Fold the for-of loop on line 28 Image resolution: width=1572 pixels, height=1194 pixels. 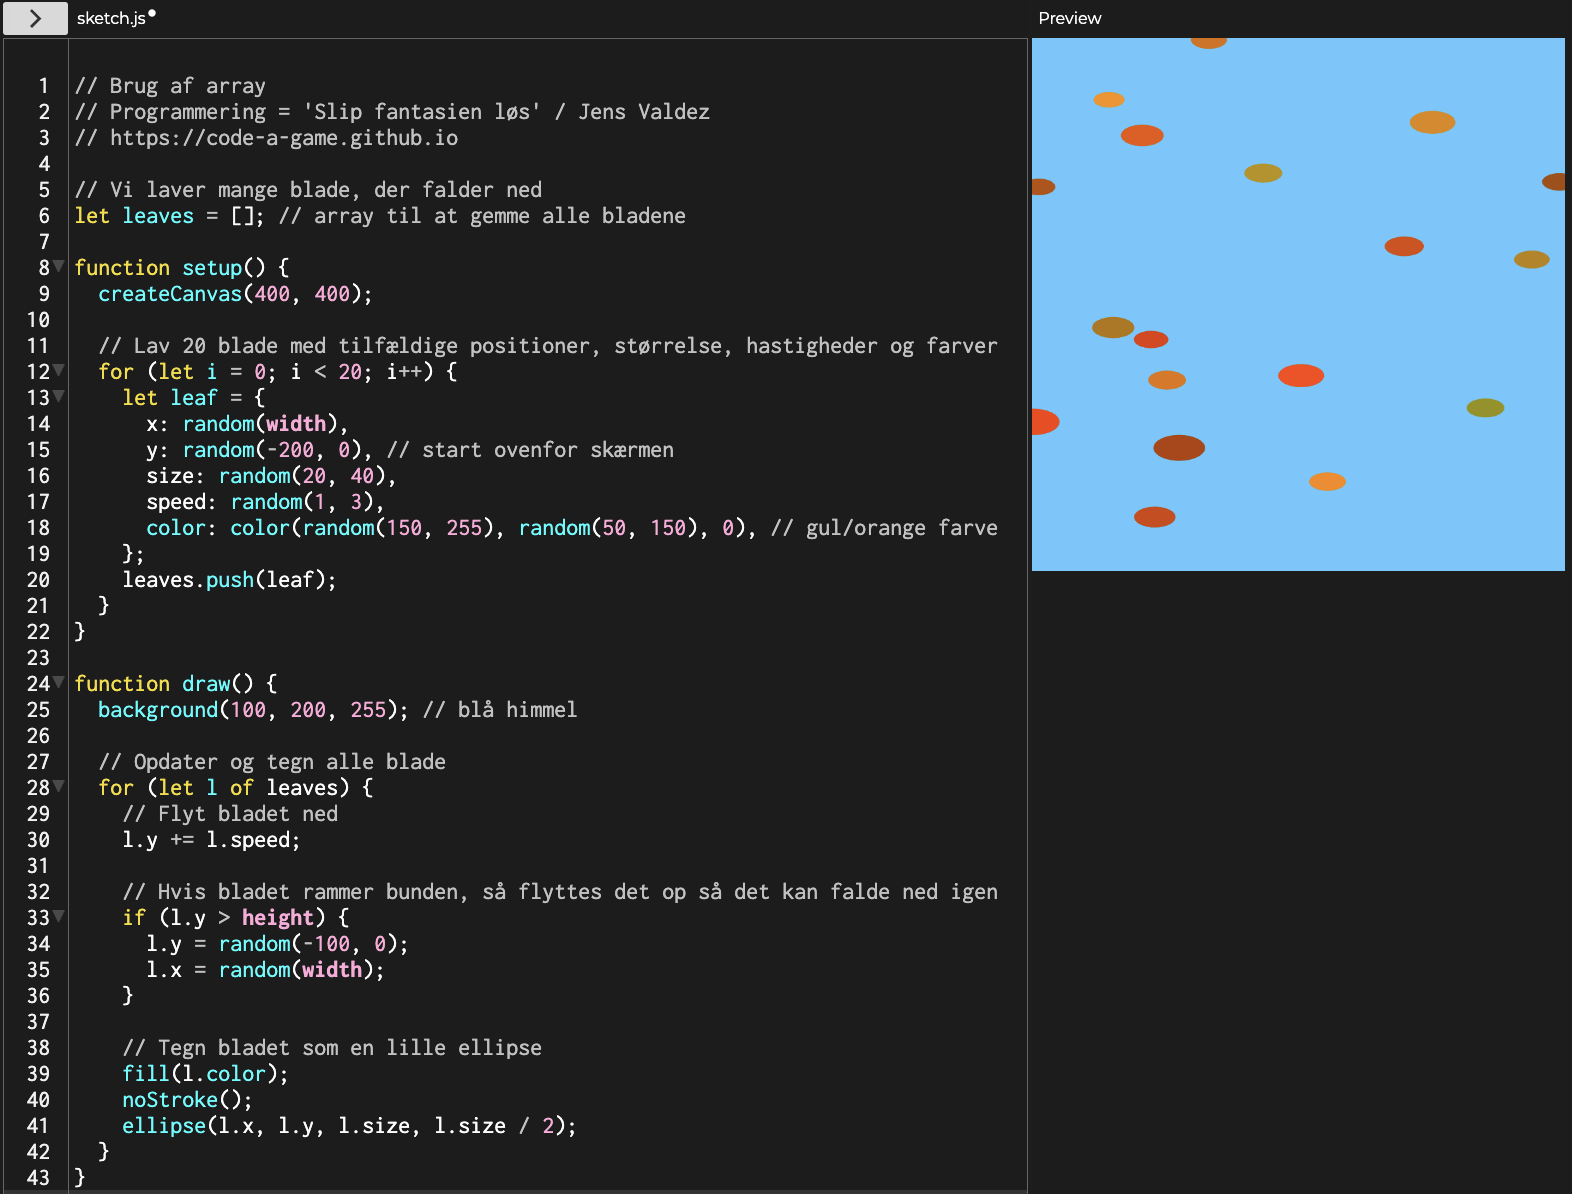click(59, 786)
